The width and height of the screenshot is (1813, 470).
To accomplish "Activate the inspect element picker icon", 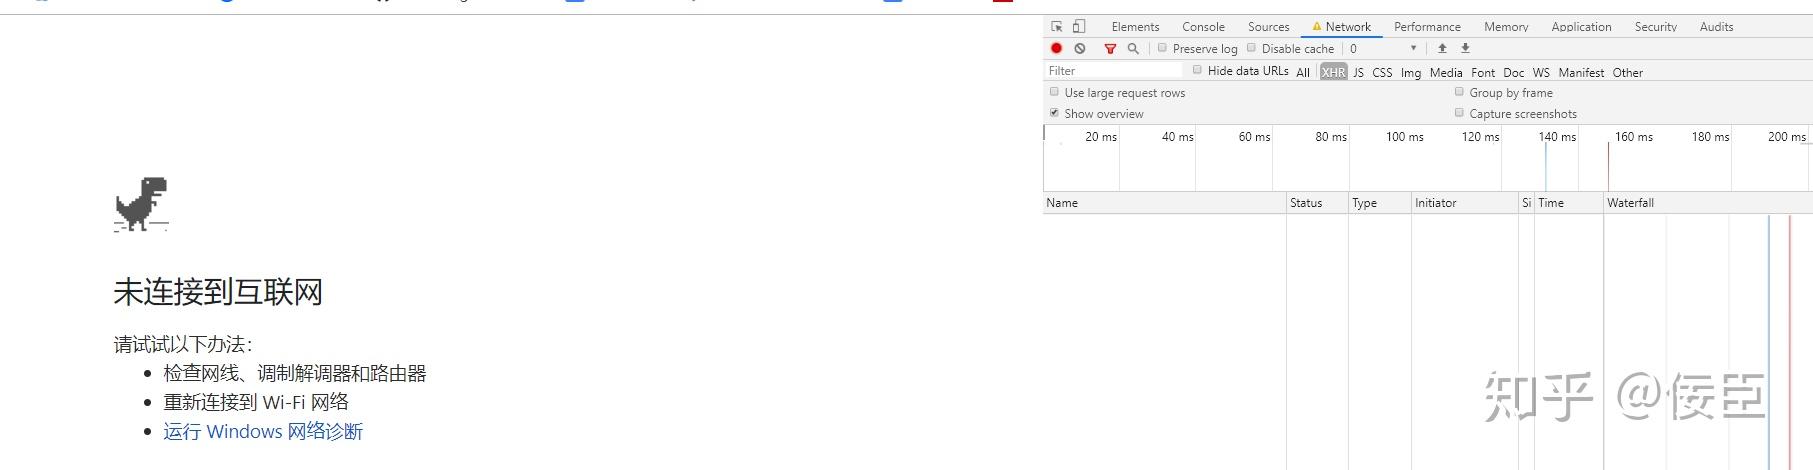I will [1057, 27].
